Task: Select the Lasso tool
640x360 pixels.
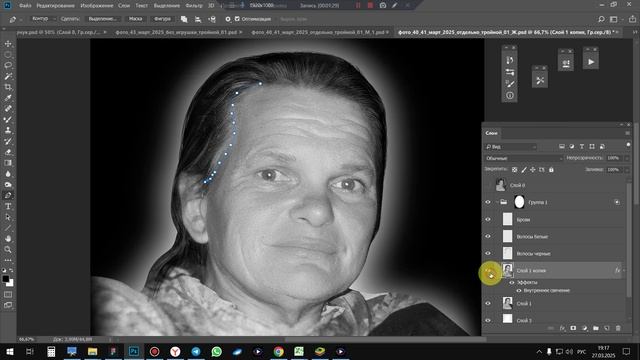Action: 8,65
